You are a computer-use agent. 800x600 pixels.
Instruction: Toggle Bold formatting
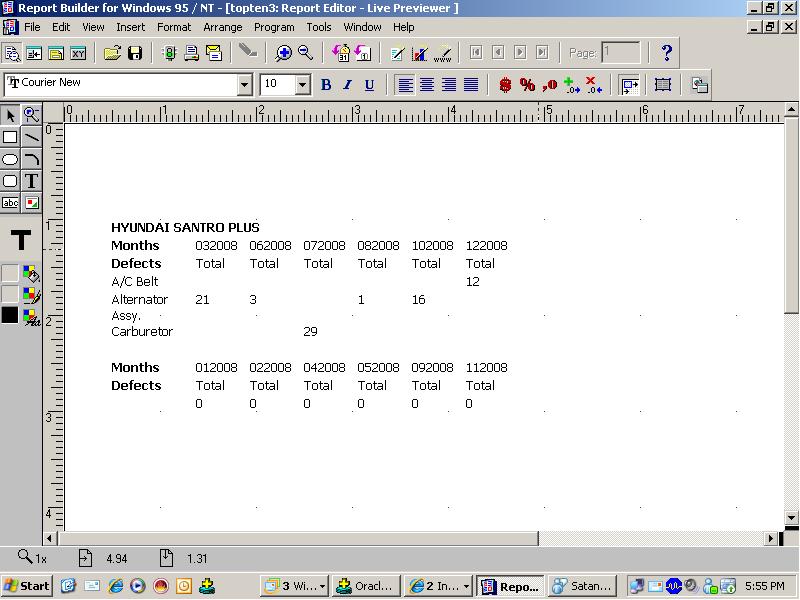coord(326,85)
